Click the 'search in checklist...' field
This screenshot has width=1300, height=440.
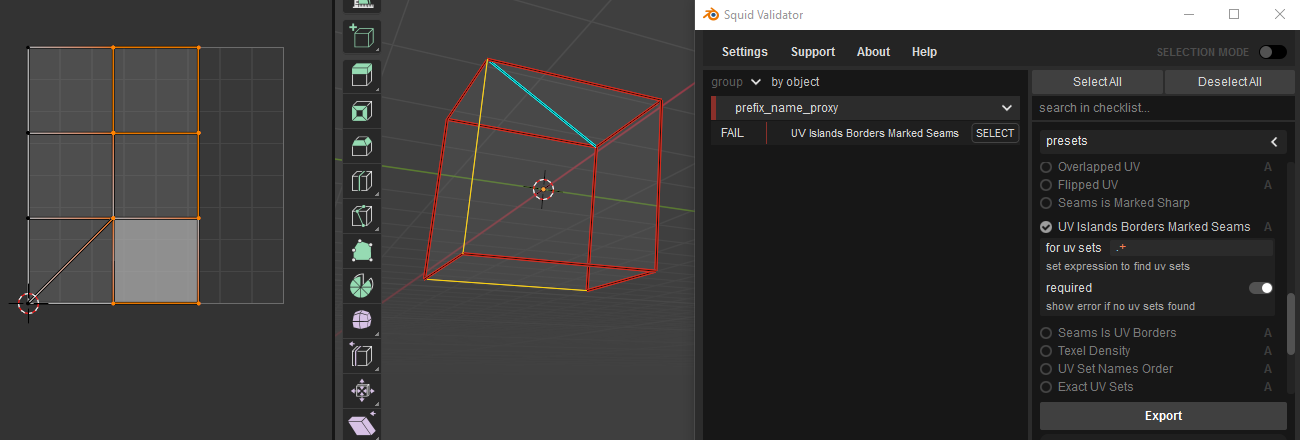pos(1163,108)
